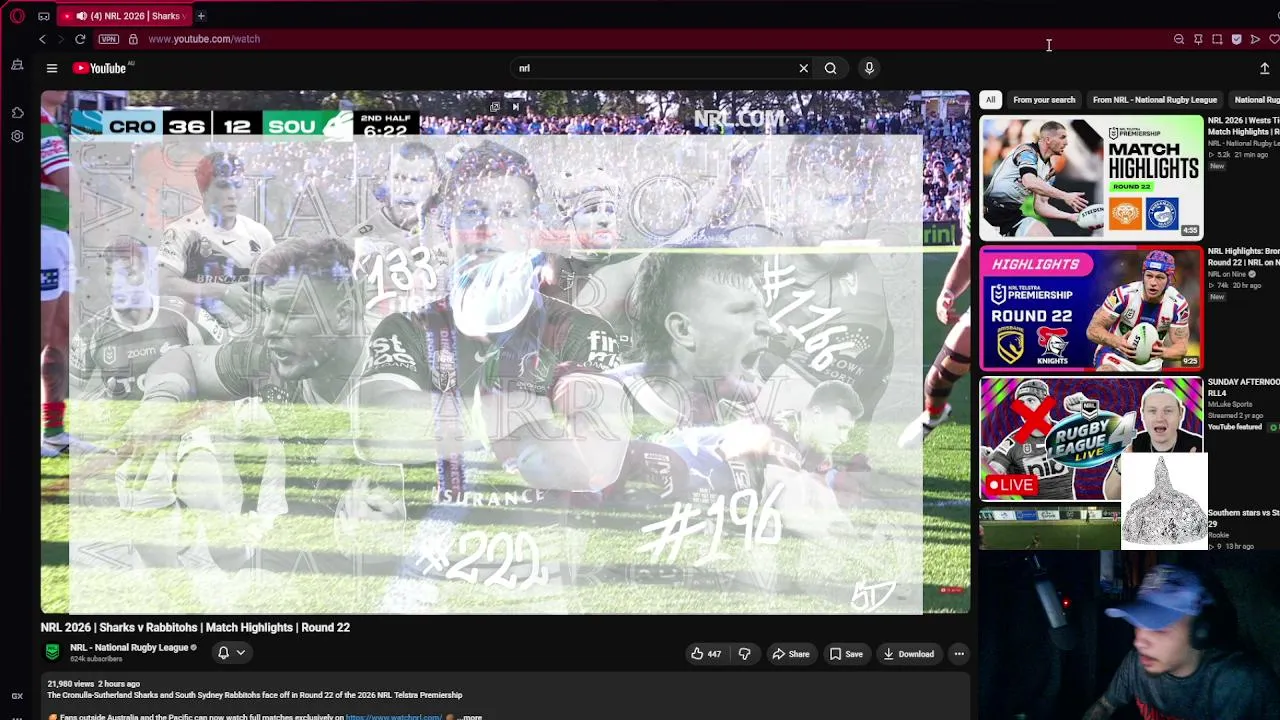
Task: Bookmark this page with heart icon
Action: point(1274,39)
